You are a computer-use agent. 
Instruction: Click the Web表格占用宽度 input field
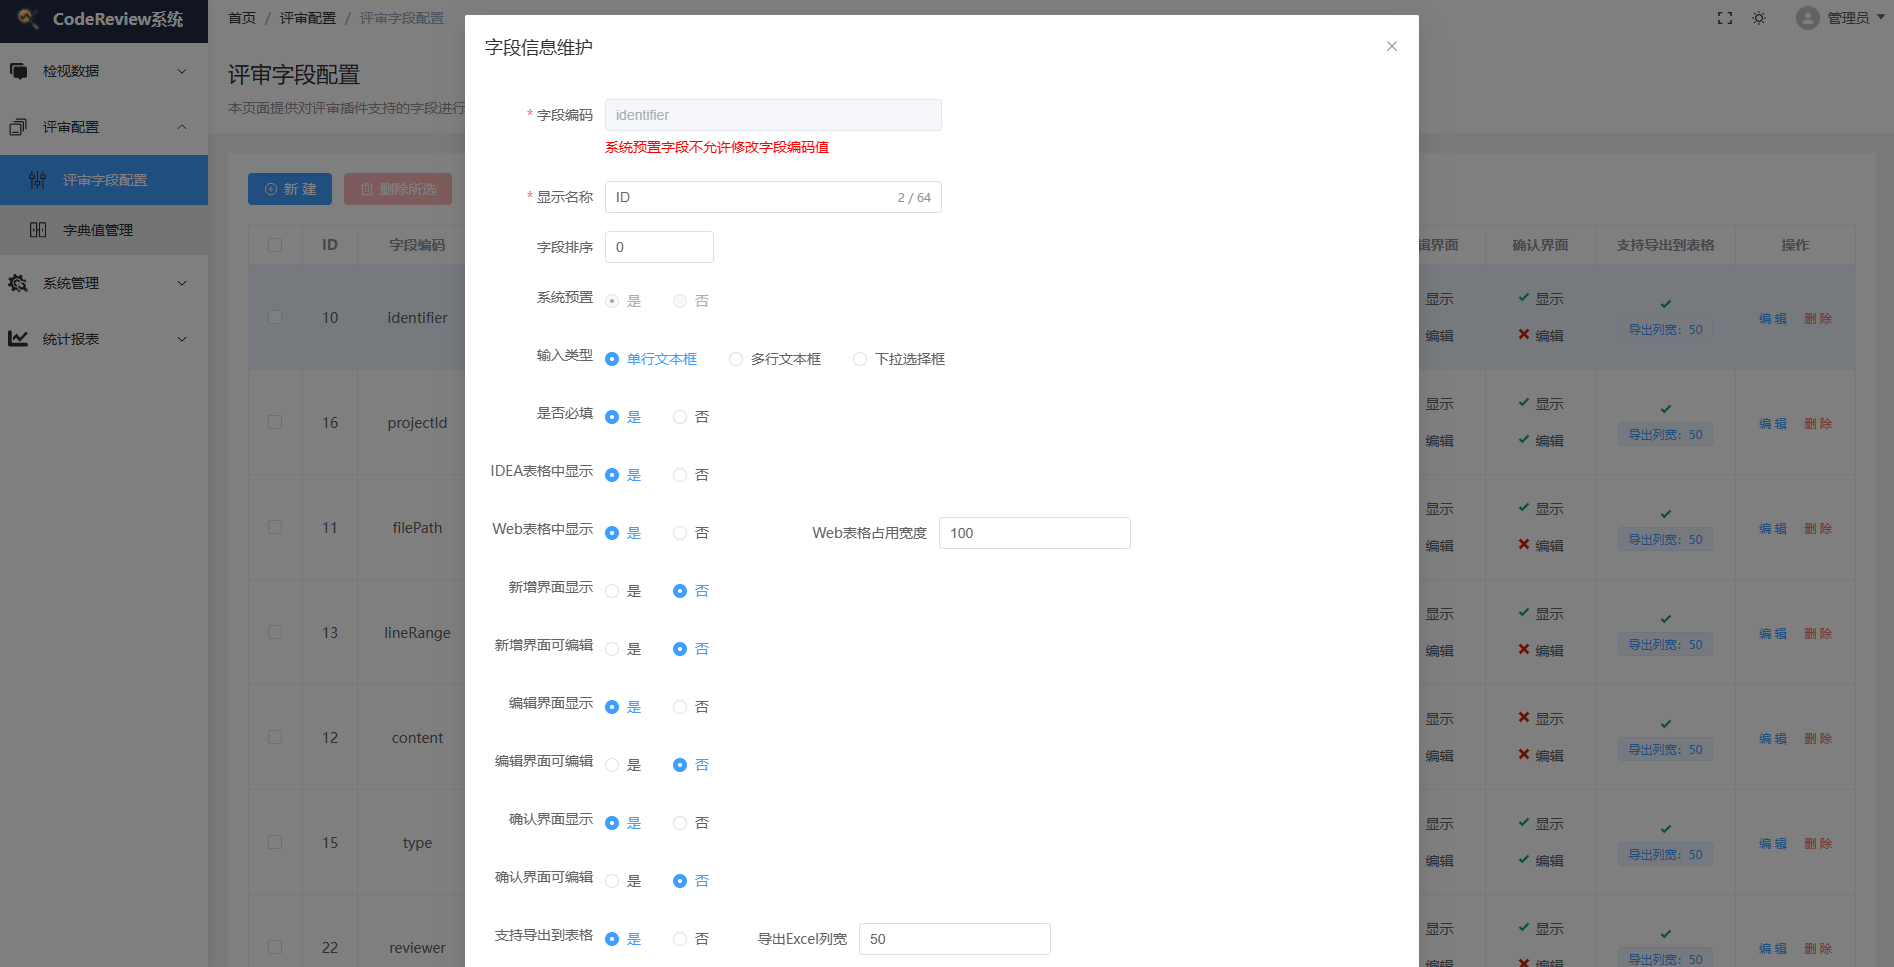click(1034, 533)
